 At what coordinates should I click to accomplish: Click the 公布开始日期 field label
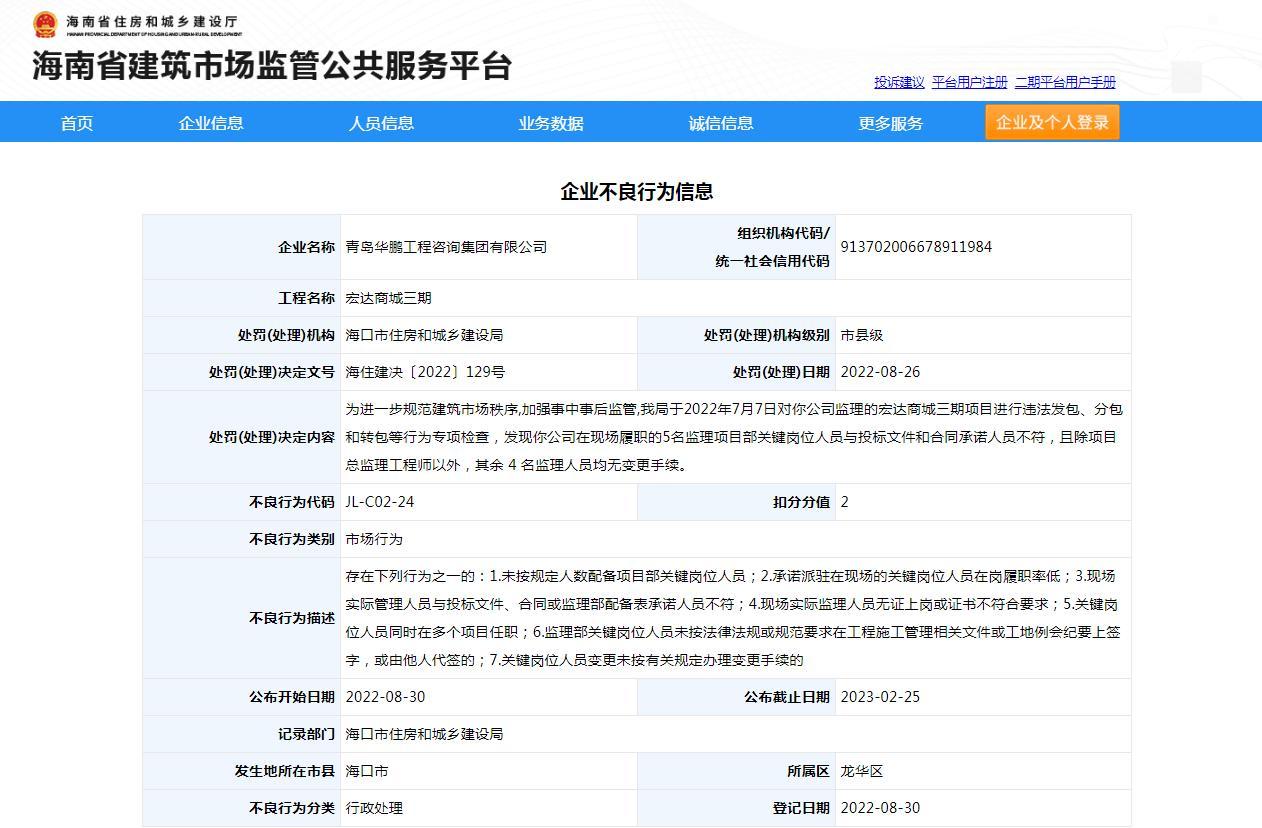[292, 697]
